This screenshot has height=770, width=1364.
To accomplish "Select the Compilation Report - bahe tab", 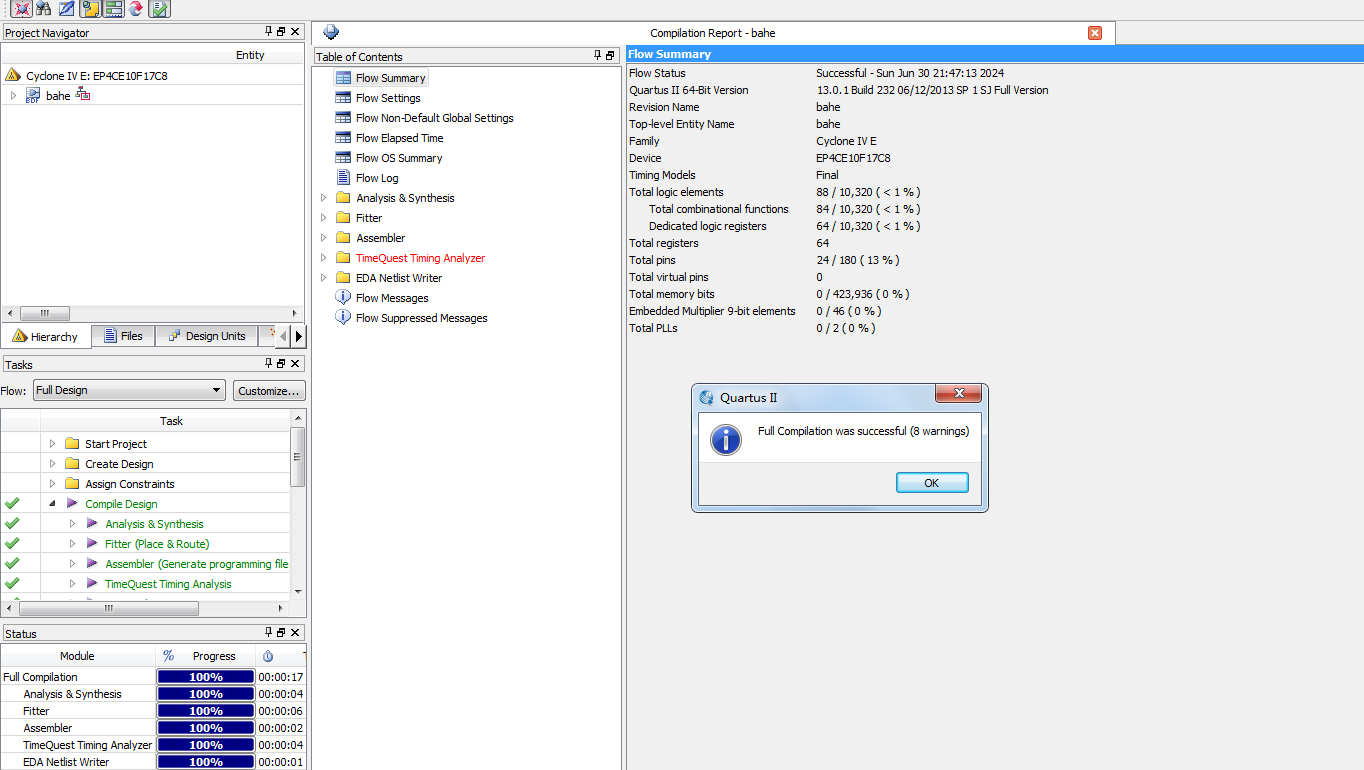I will tap(713, 33).
